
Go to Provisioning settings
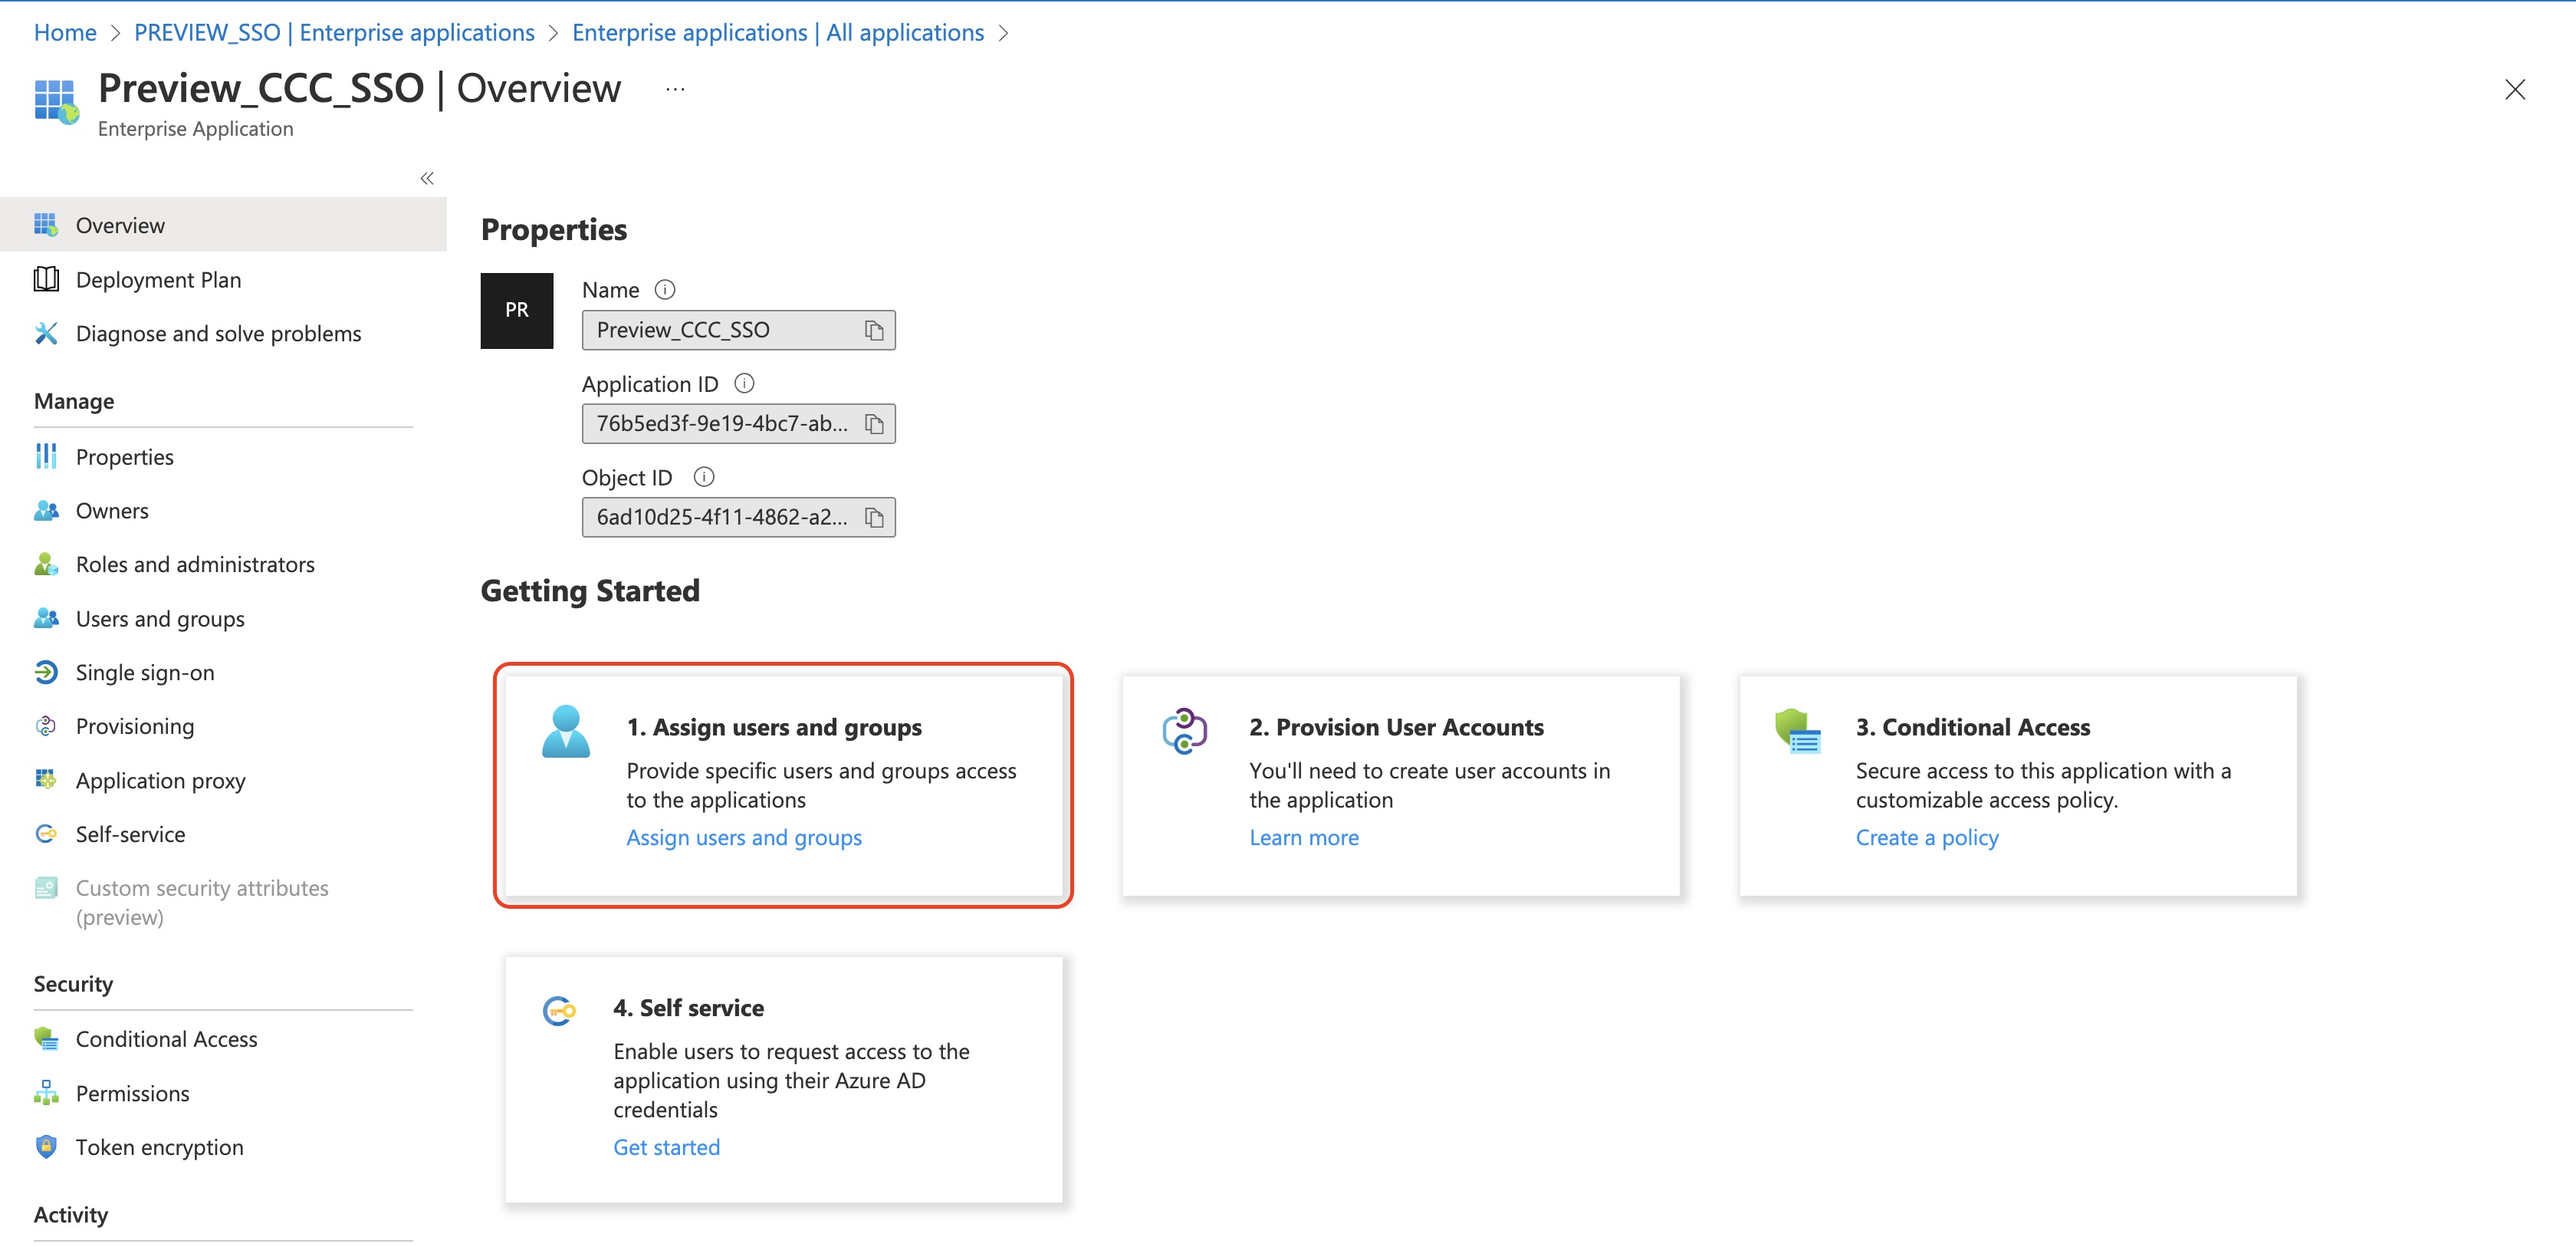(135, 727)
